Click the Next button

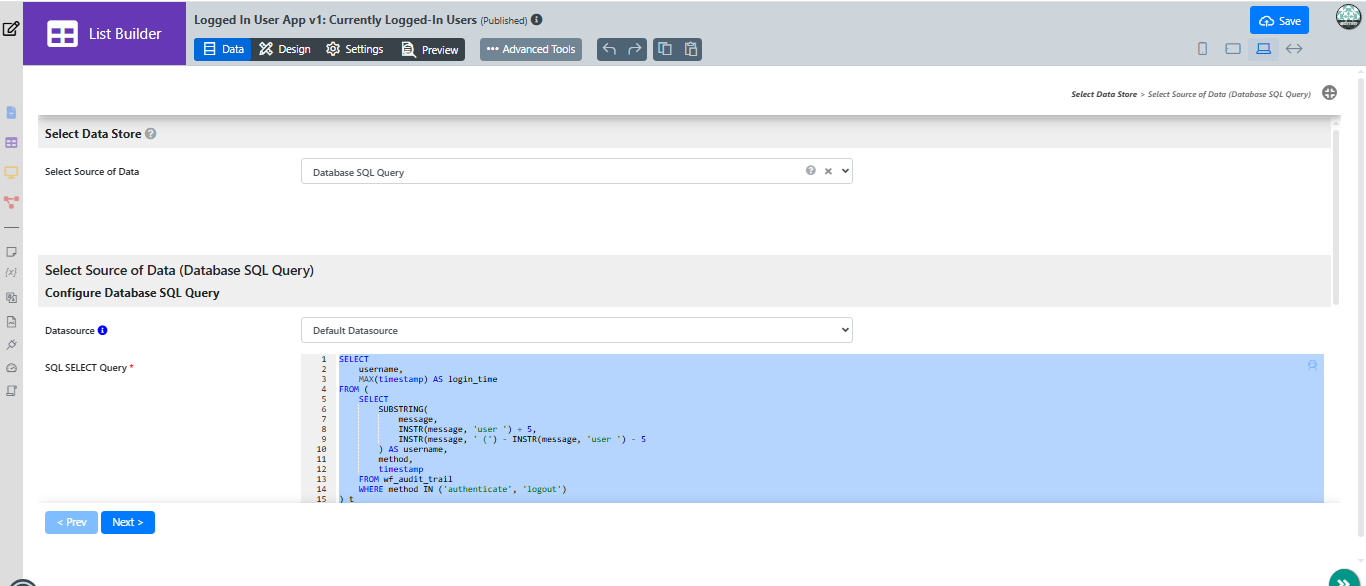pyautogui.click(x=128, y=522)
